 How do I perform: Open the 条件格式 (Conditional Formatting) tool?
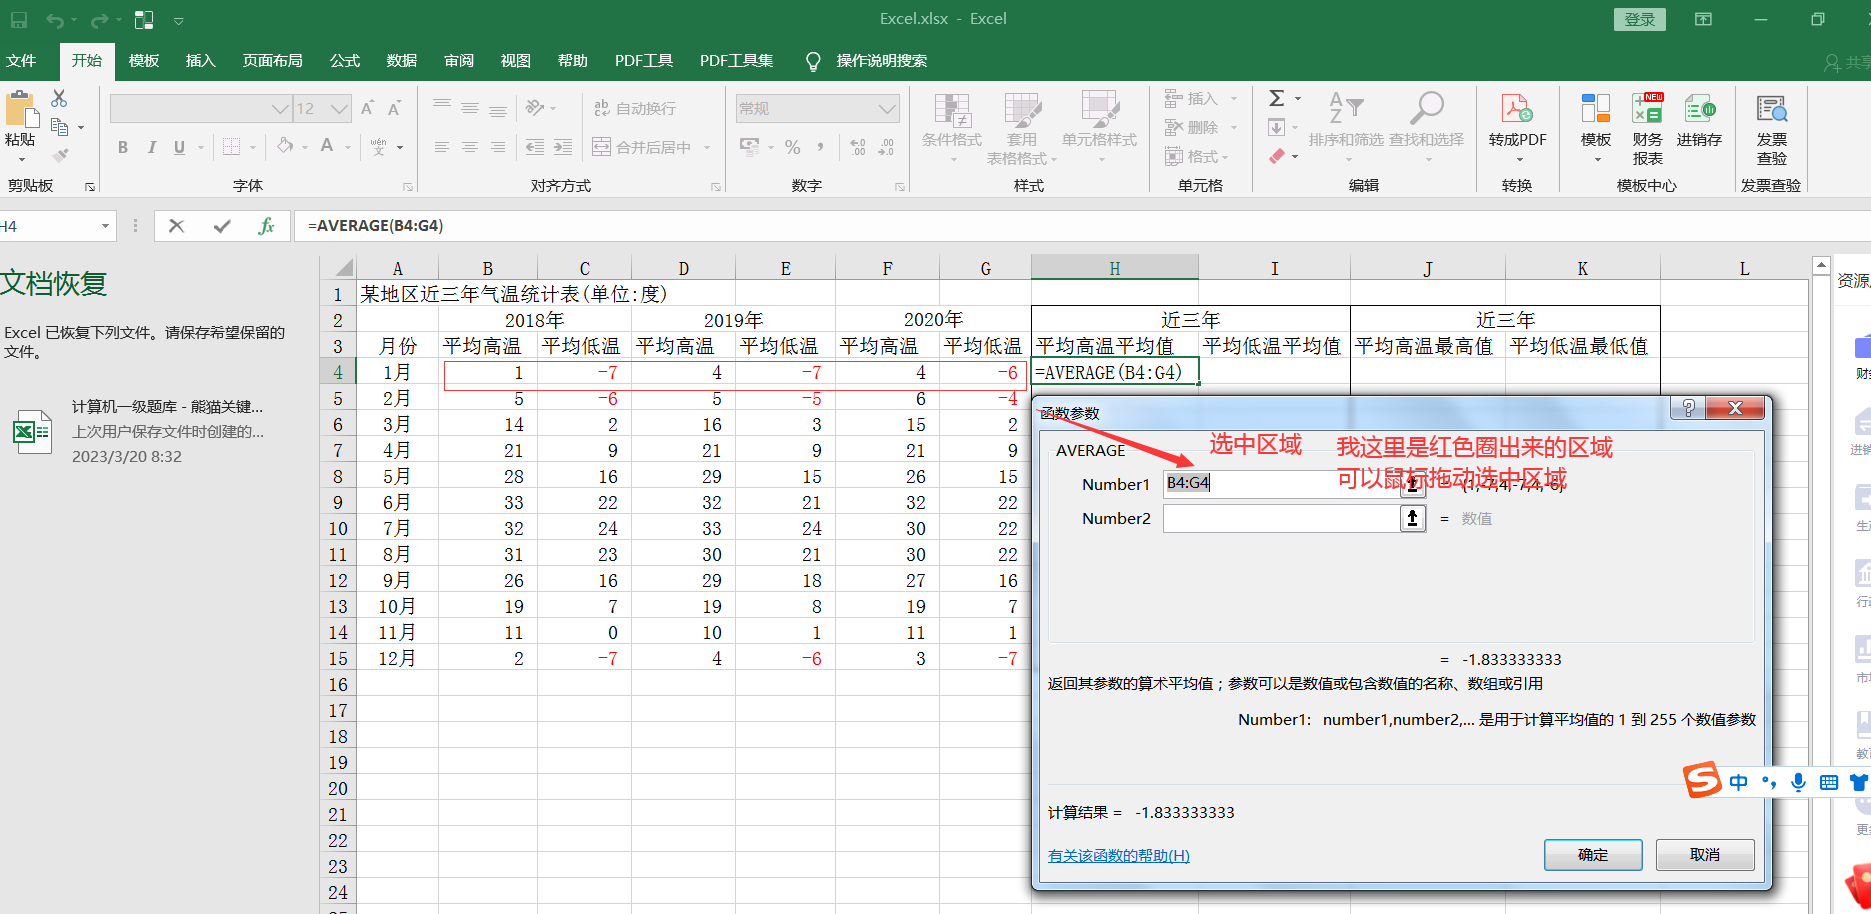(x=951, y=127)
